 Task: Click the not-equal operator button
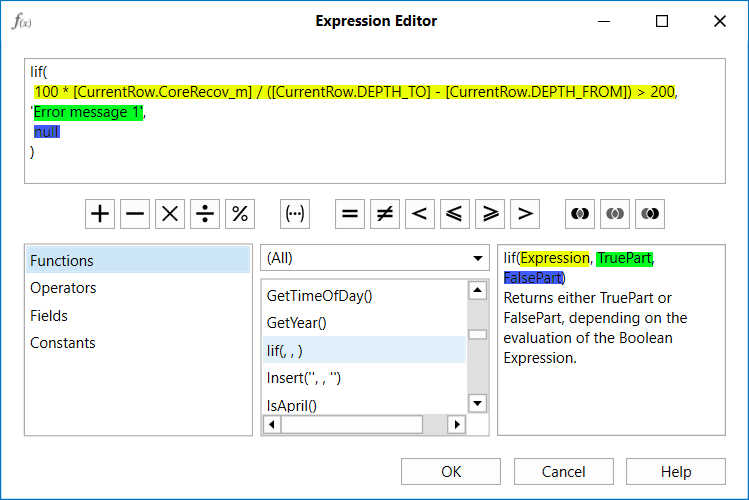pyautogui.click(x=385, y=214)
